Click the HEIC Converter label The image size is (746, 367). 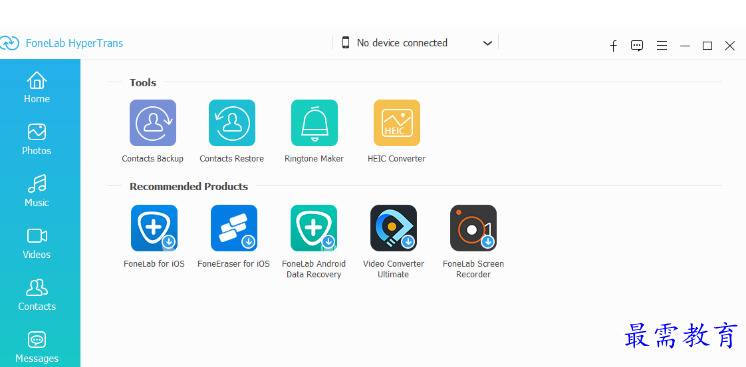click(x=396, y=159)
